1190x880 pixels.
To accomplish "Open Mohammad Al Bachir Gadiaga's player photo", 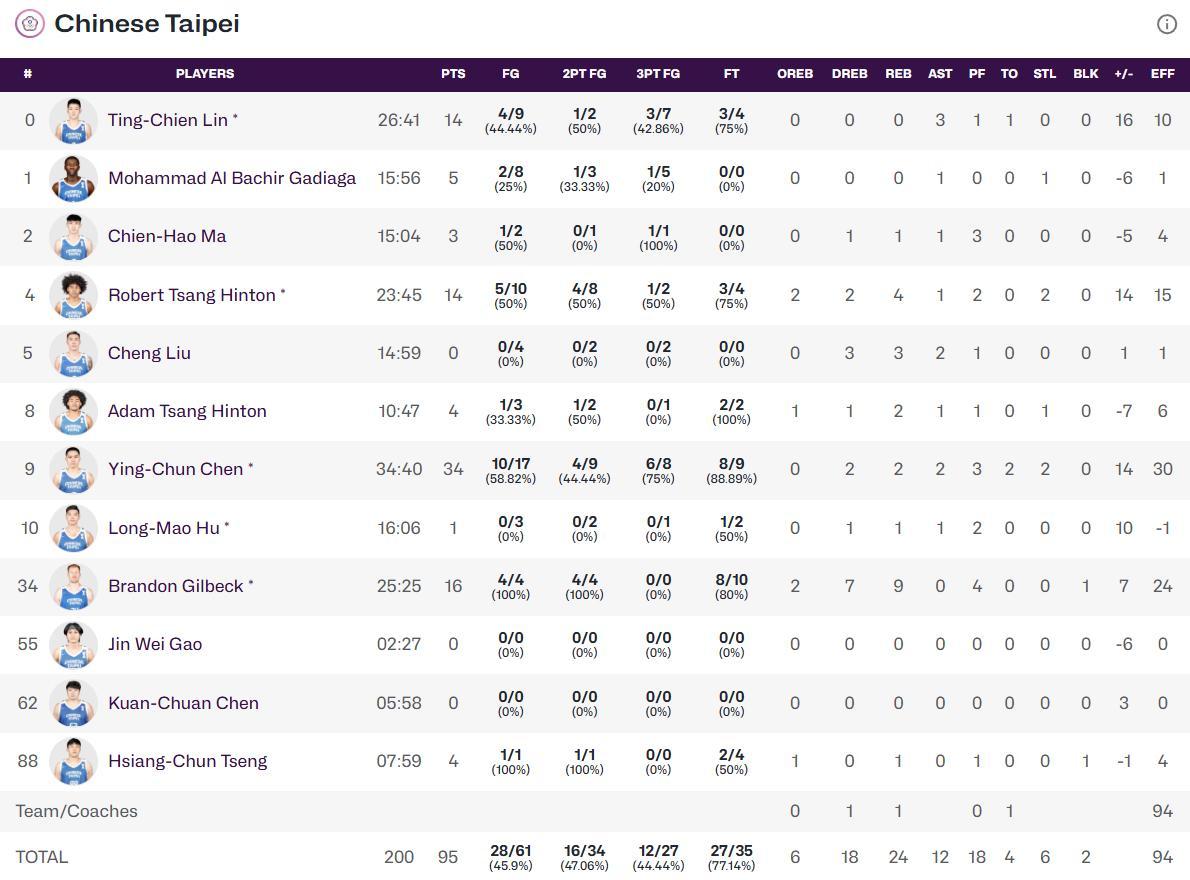I will [x=74, y=178].
